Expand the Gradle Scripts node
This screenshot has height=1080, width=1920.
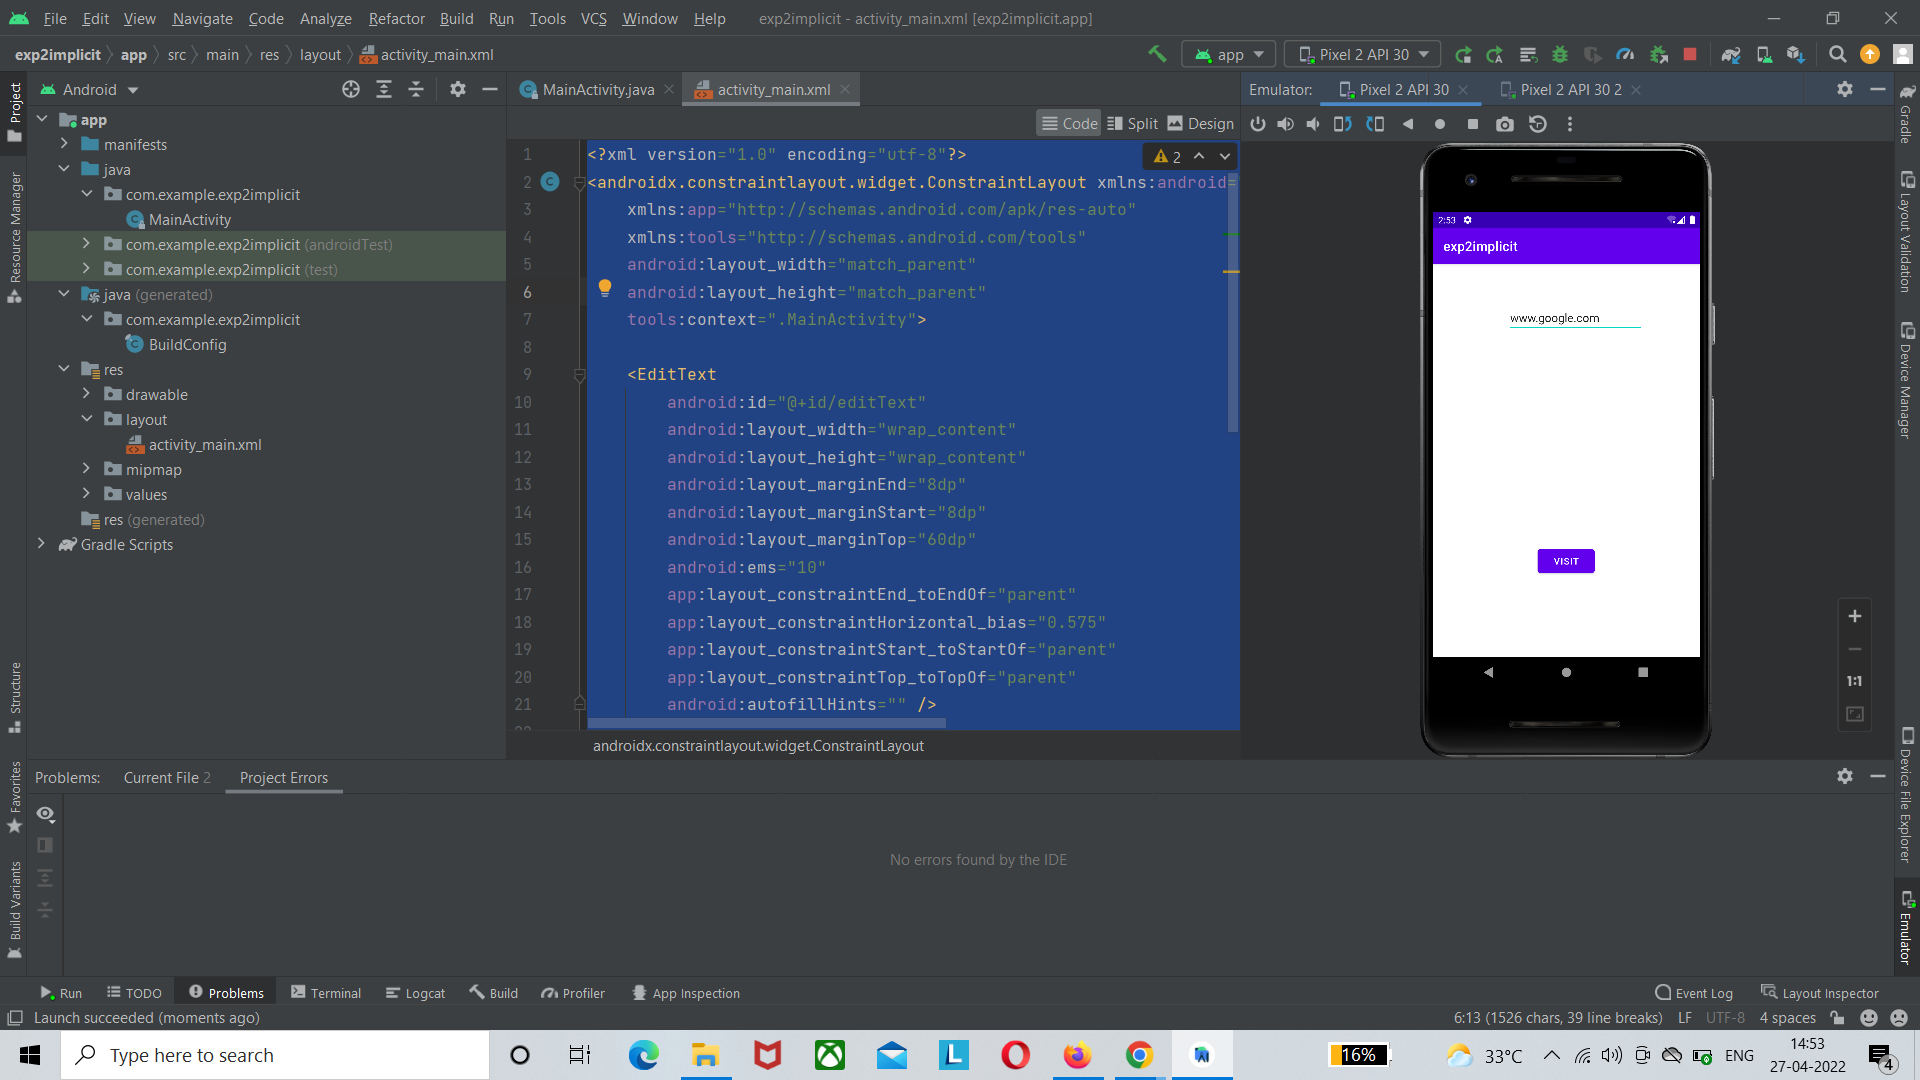tap(41, 545)
